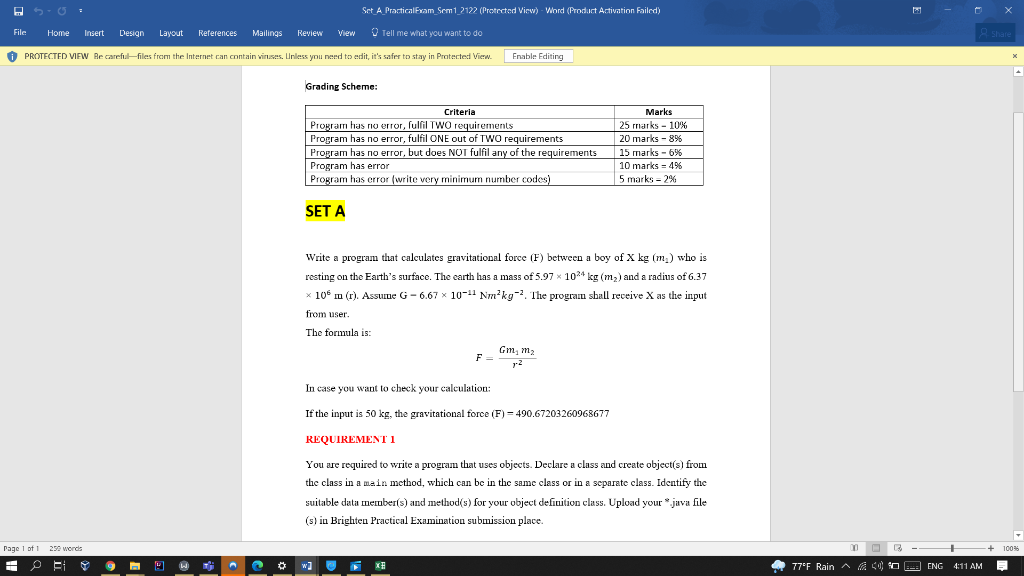Open Windows taskbar search

pos(36,566)
